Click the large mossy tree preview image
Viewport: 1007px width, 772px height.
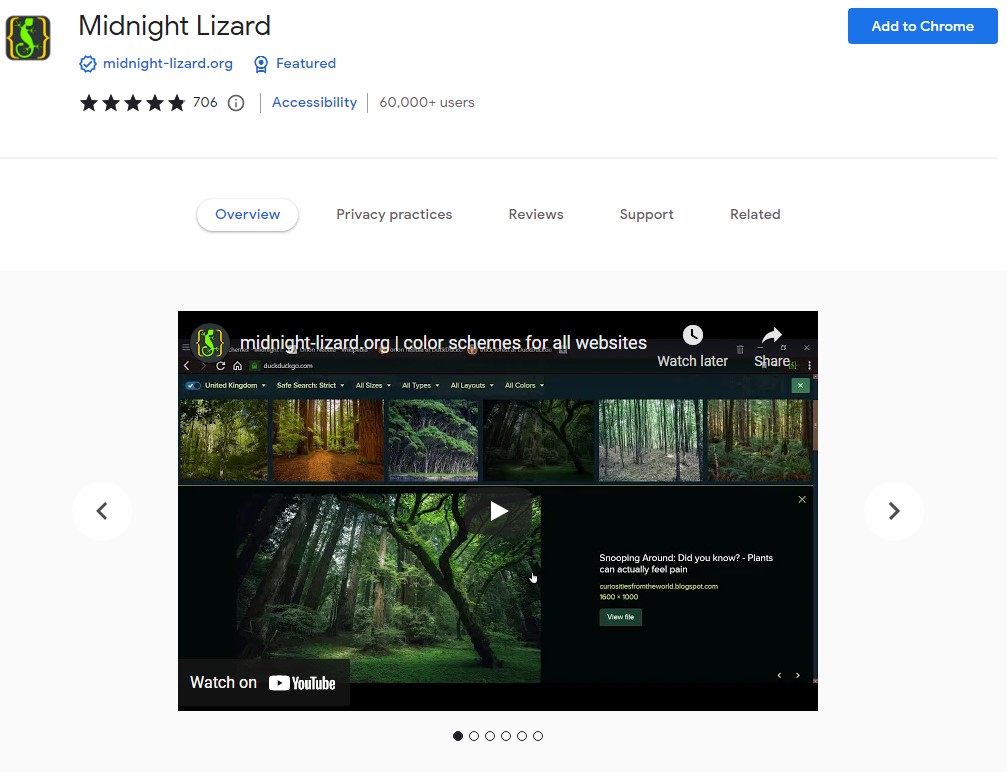(389, 588)
